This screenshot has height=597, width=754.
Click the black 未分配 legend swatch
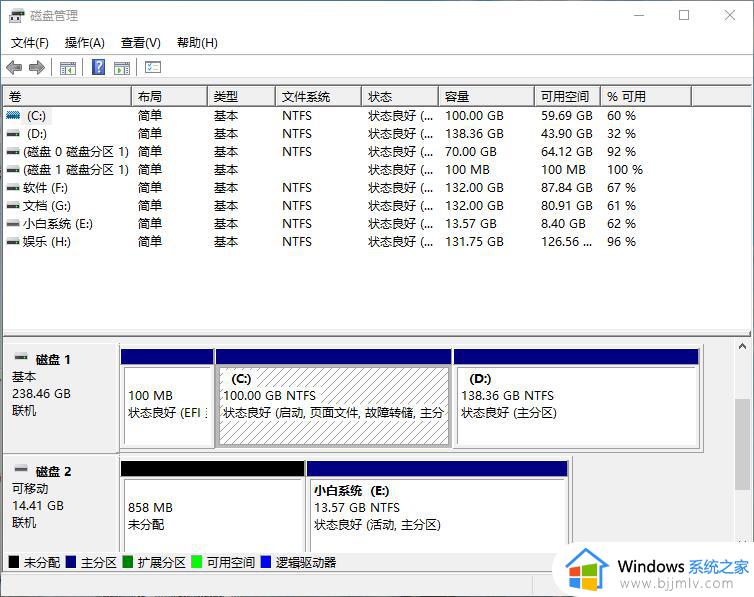14,562
